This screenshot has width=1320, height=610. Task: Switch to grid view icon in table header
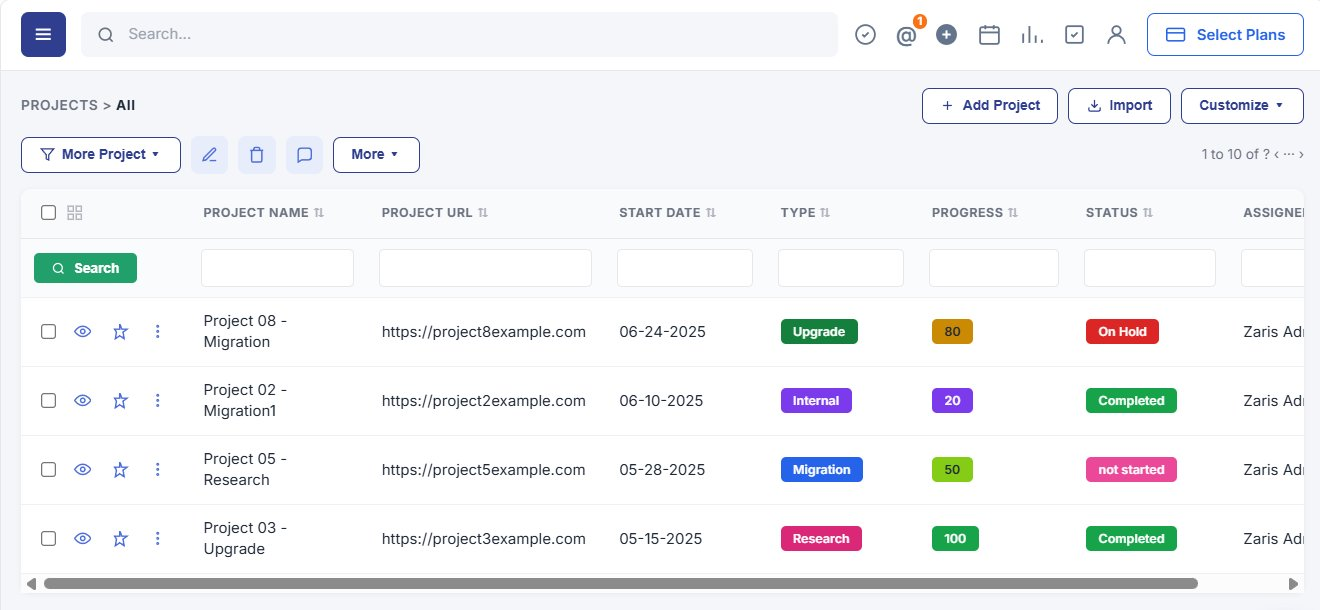[x=74, y=213]
